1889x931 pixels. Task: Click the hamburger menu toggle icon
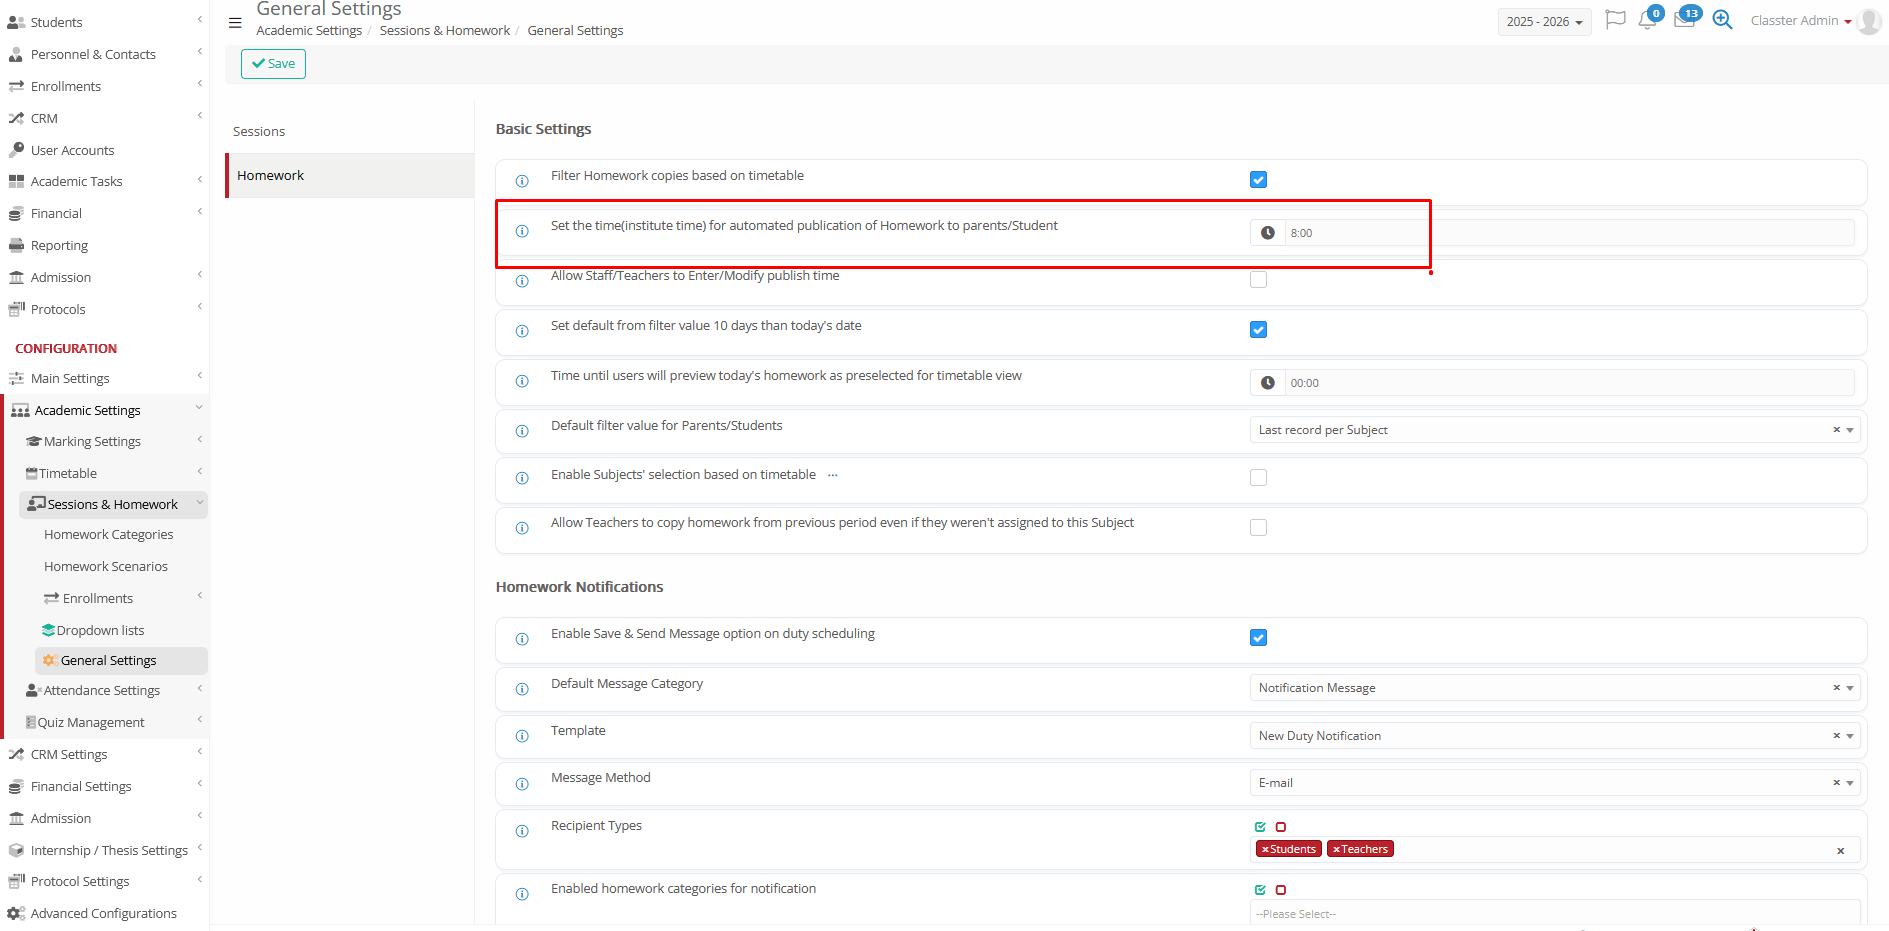point(235,23)
